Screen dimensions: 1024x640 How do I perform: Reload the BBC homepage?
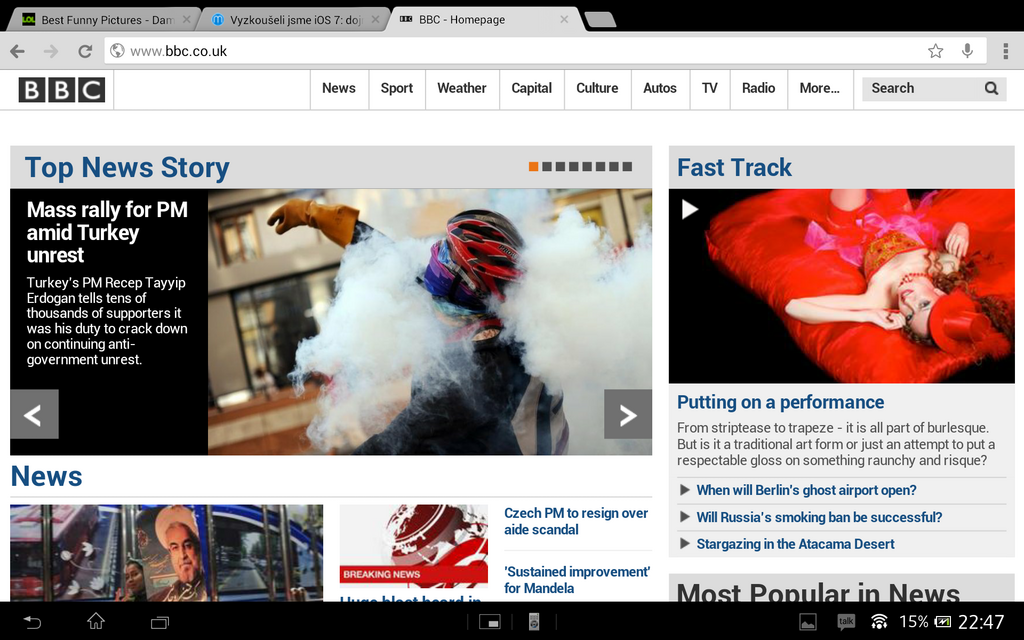pos(85,50)
